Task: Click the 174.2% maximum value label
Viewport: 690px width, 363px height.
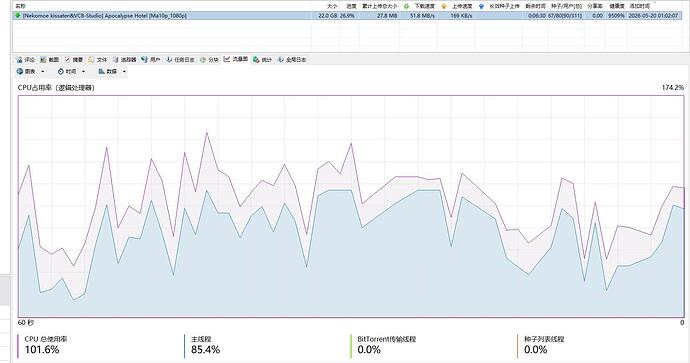Action: pyautogui.click(x=672, y=88)
